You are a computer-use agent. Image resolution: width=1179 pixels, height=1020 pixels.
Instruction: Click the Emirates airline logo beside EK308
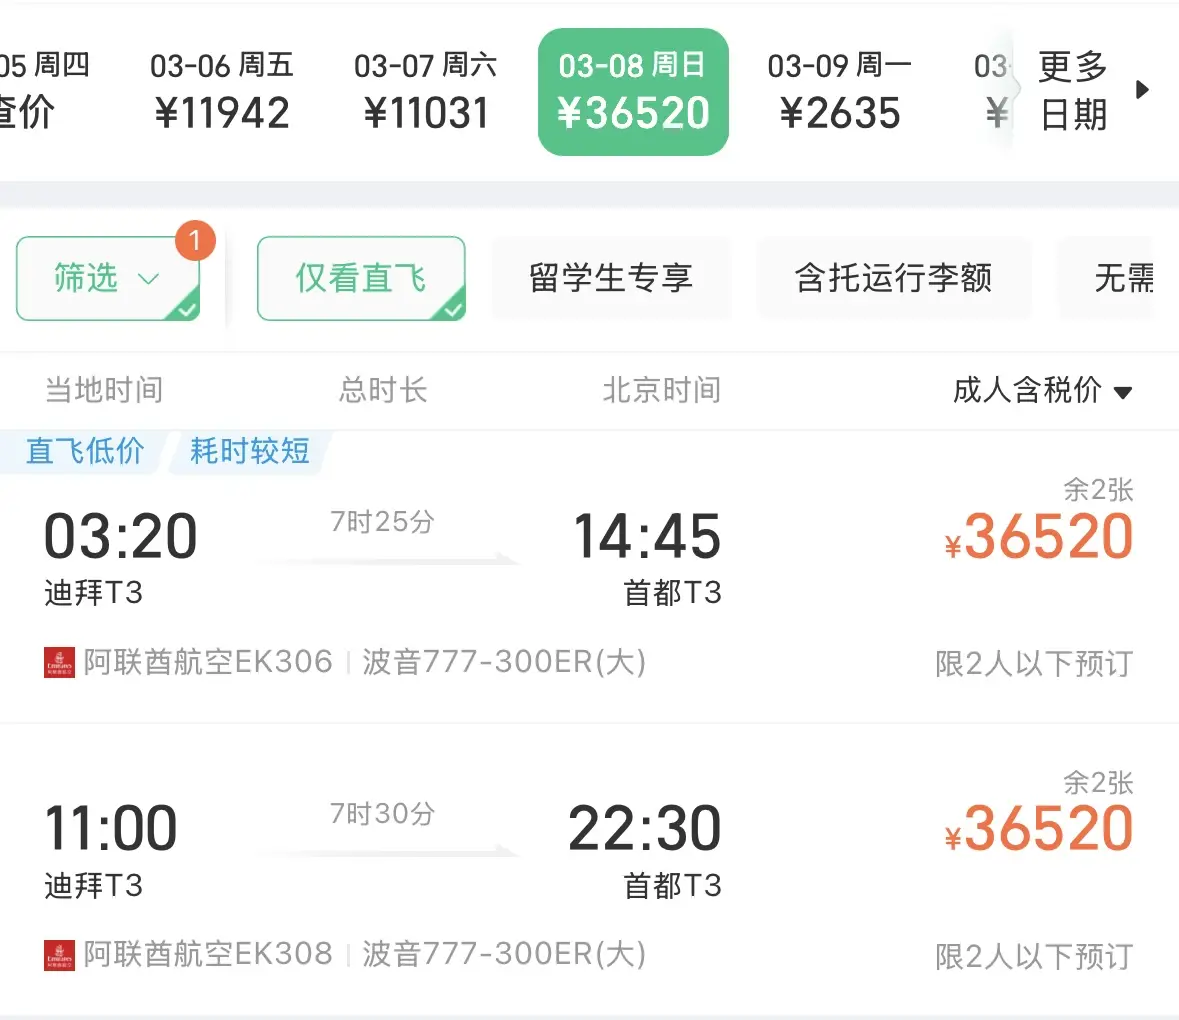[61, 956]
